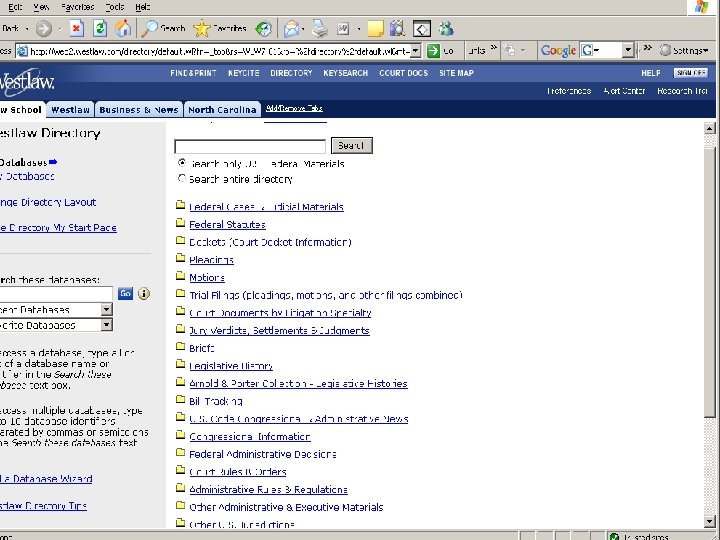Open browser Search magnifier button

coord(163,29)
